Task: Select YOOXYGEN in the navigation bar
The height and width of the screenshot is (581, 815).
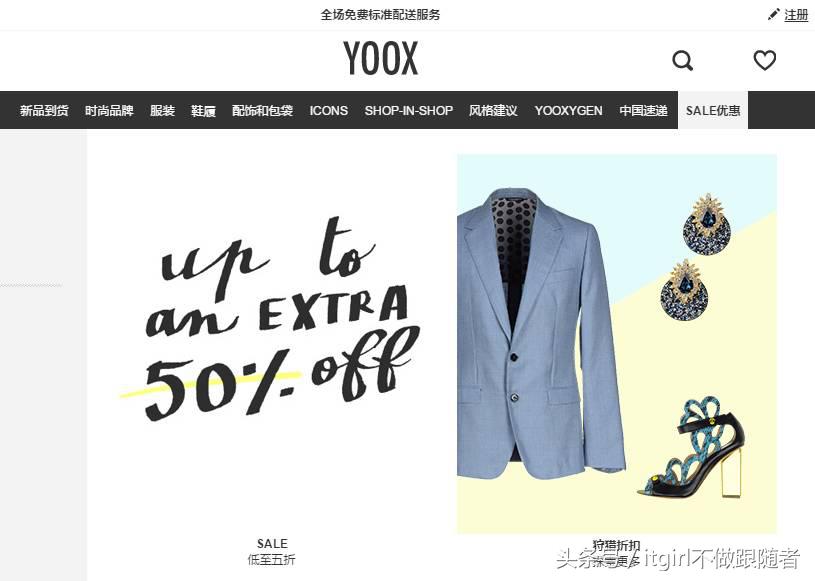Action: coord(568,111)
